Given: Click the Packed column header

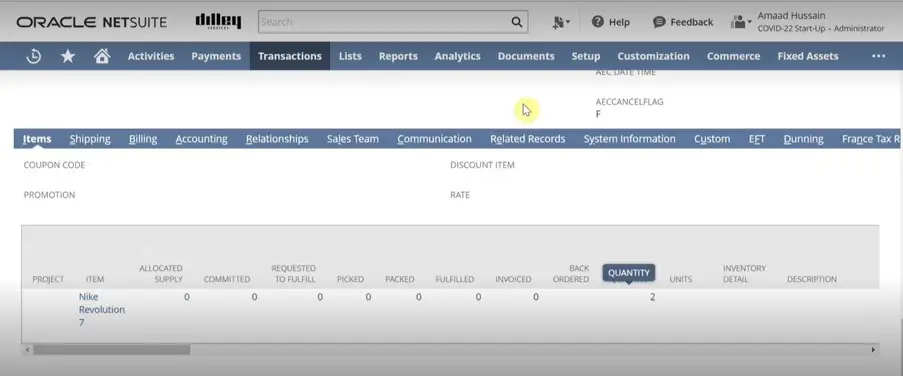Looking at the screenshot, I should [400, 279].
